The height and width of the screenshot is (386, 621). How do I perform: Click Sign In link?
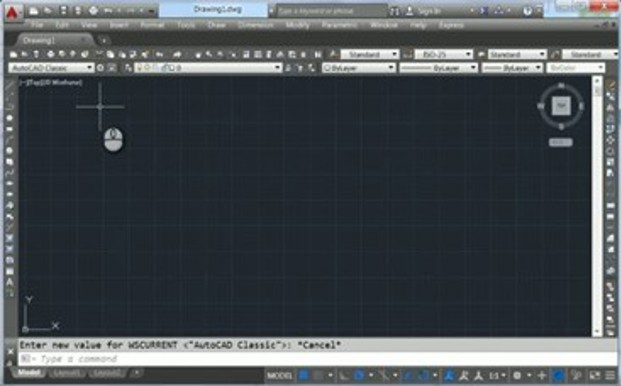[429, 11]
